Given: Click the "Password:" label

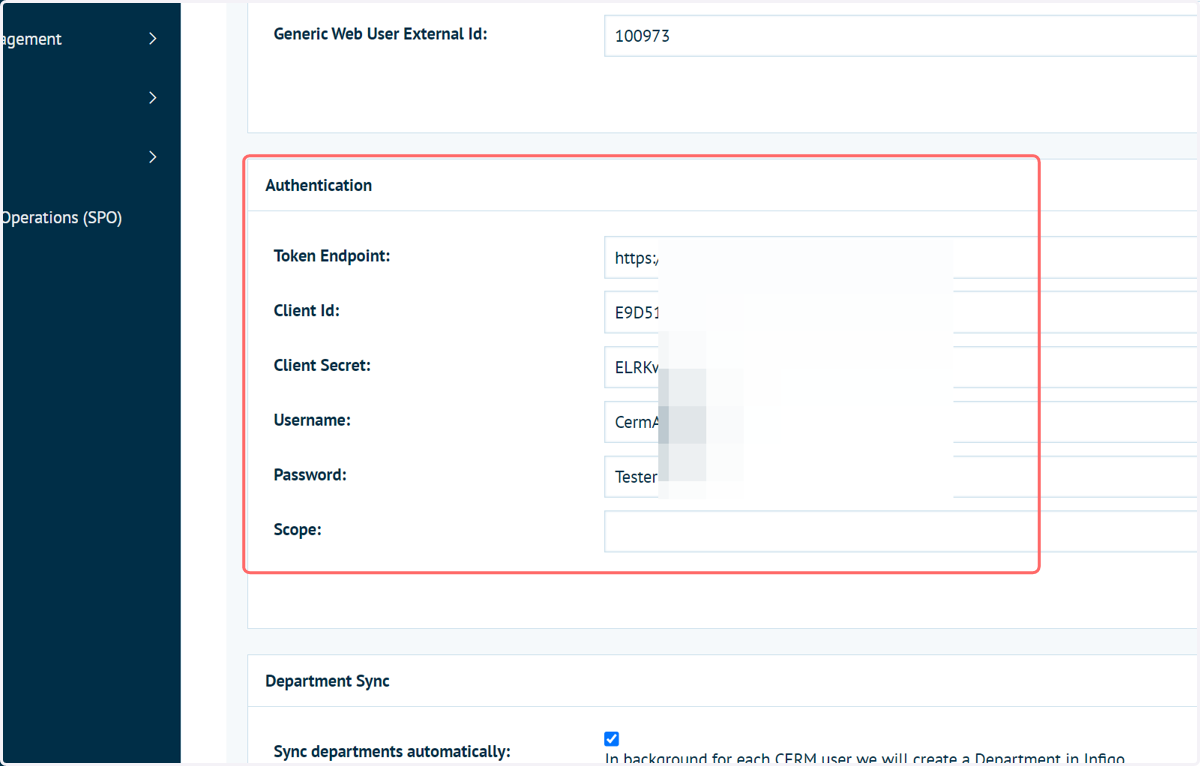Looking at the screenshot, I should coord(310,475).
